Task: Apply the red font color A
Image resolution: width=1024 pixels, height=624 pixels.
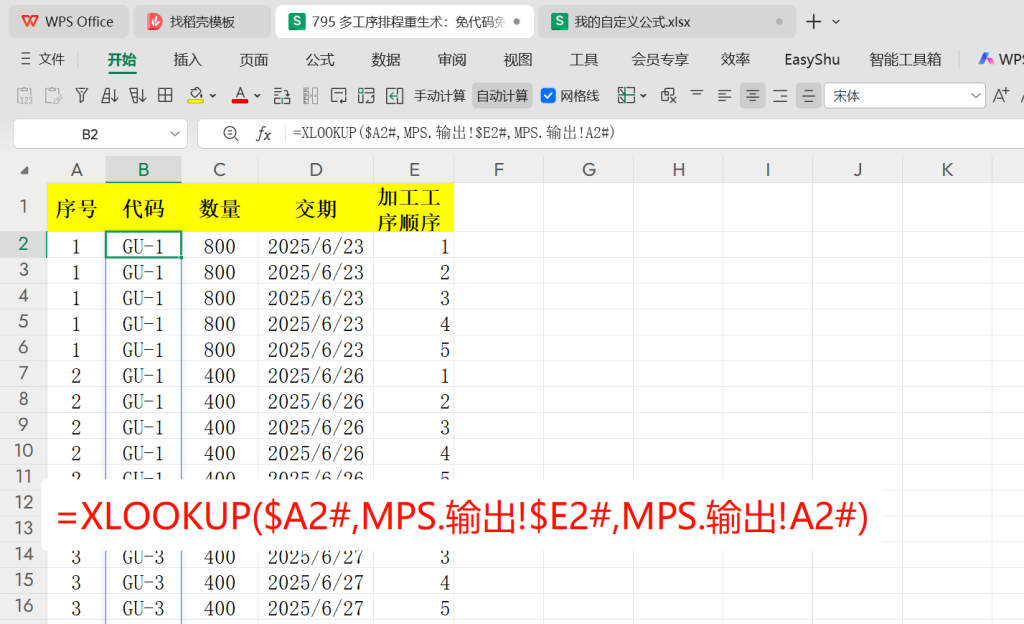Action: [x=240, y=96]
